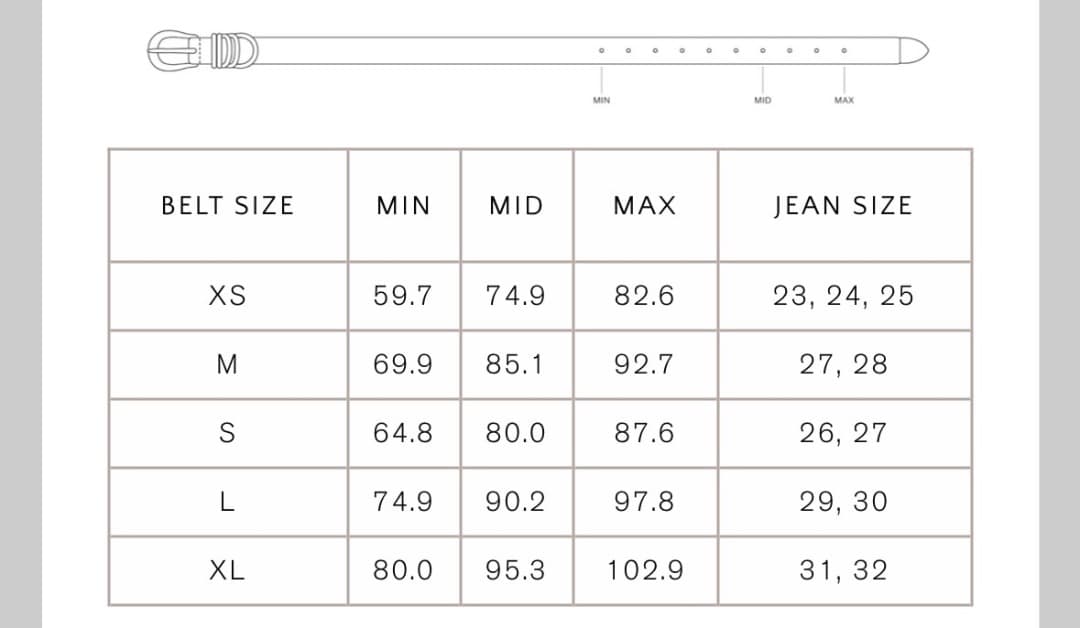
Task: Click the MIN column header in the table
Action: (x=403, y=206)
